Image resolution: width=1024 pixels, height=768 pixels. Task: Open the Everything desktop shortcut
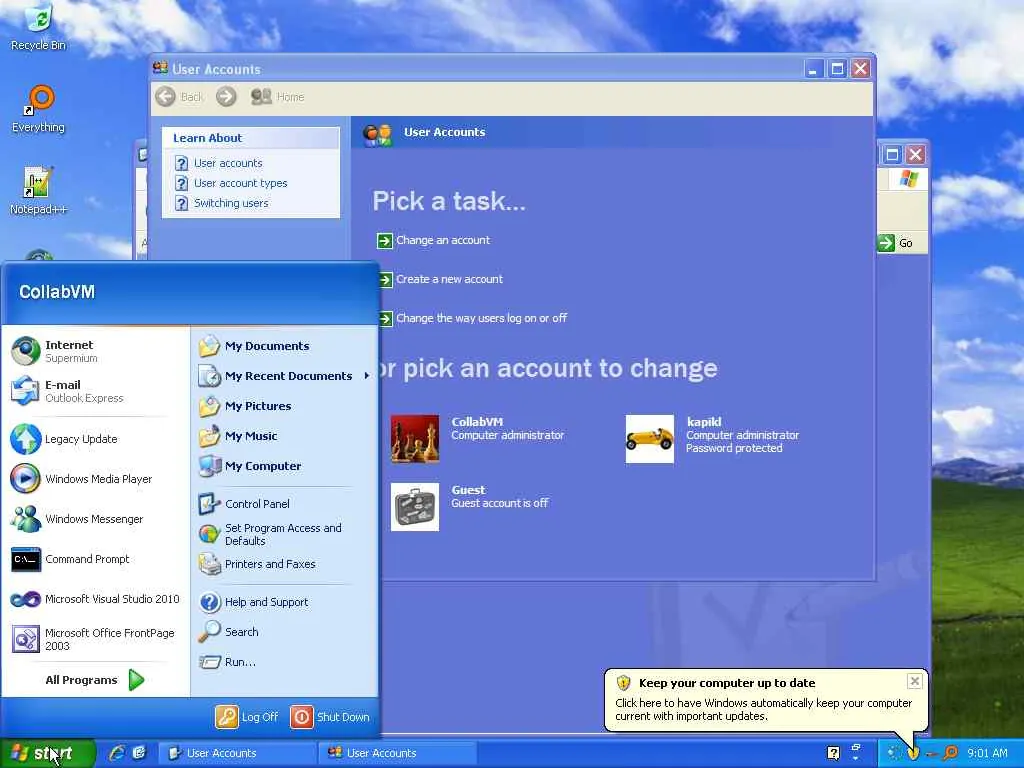39,109
